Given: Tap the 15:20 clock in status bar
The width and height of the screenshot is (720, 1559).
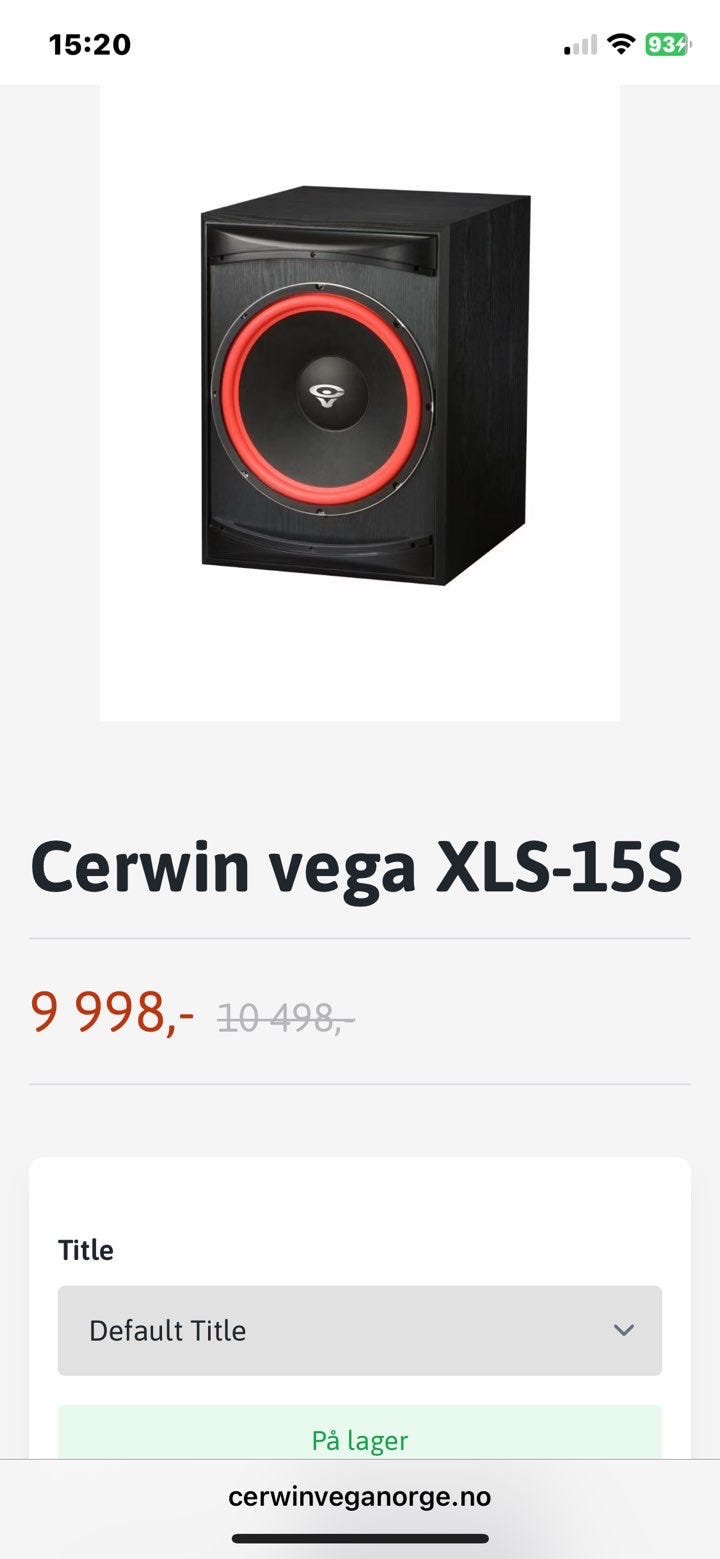Looking at the screenshot, I should [x=90, y=44].
